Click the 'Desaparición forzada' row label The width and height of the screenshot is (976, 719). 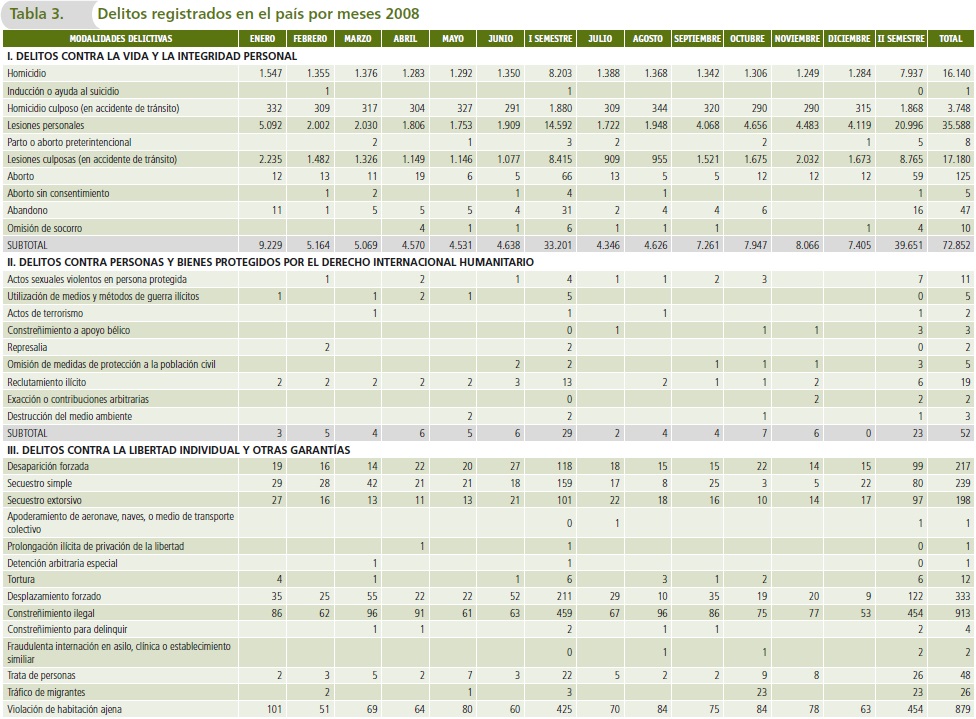(47, 466)
